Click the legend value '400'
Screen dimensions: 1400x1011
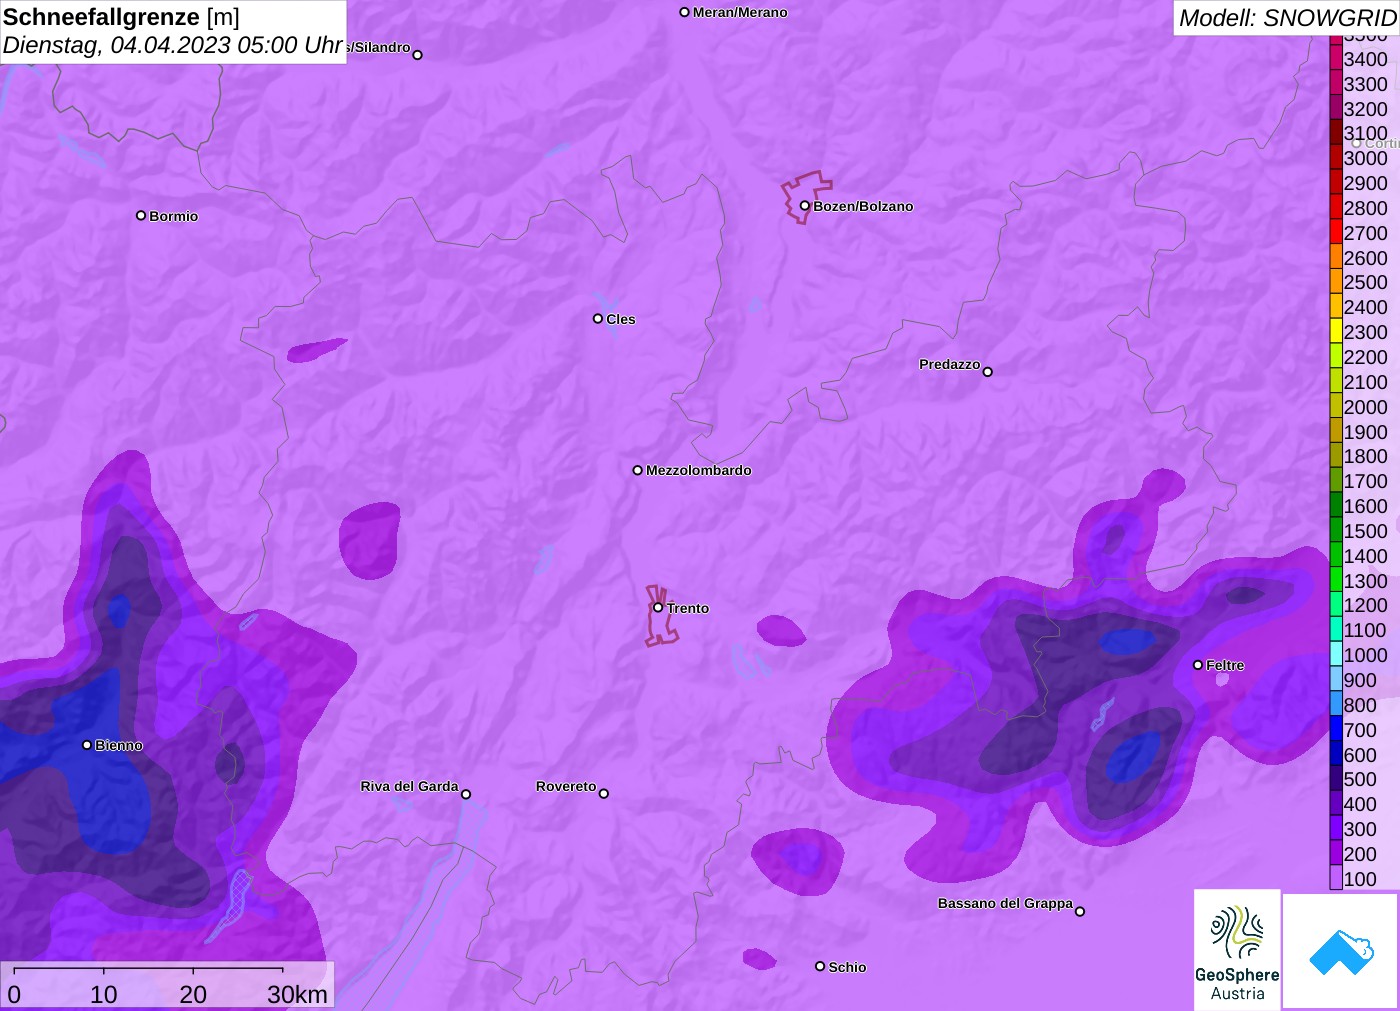(1360, 804)
